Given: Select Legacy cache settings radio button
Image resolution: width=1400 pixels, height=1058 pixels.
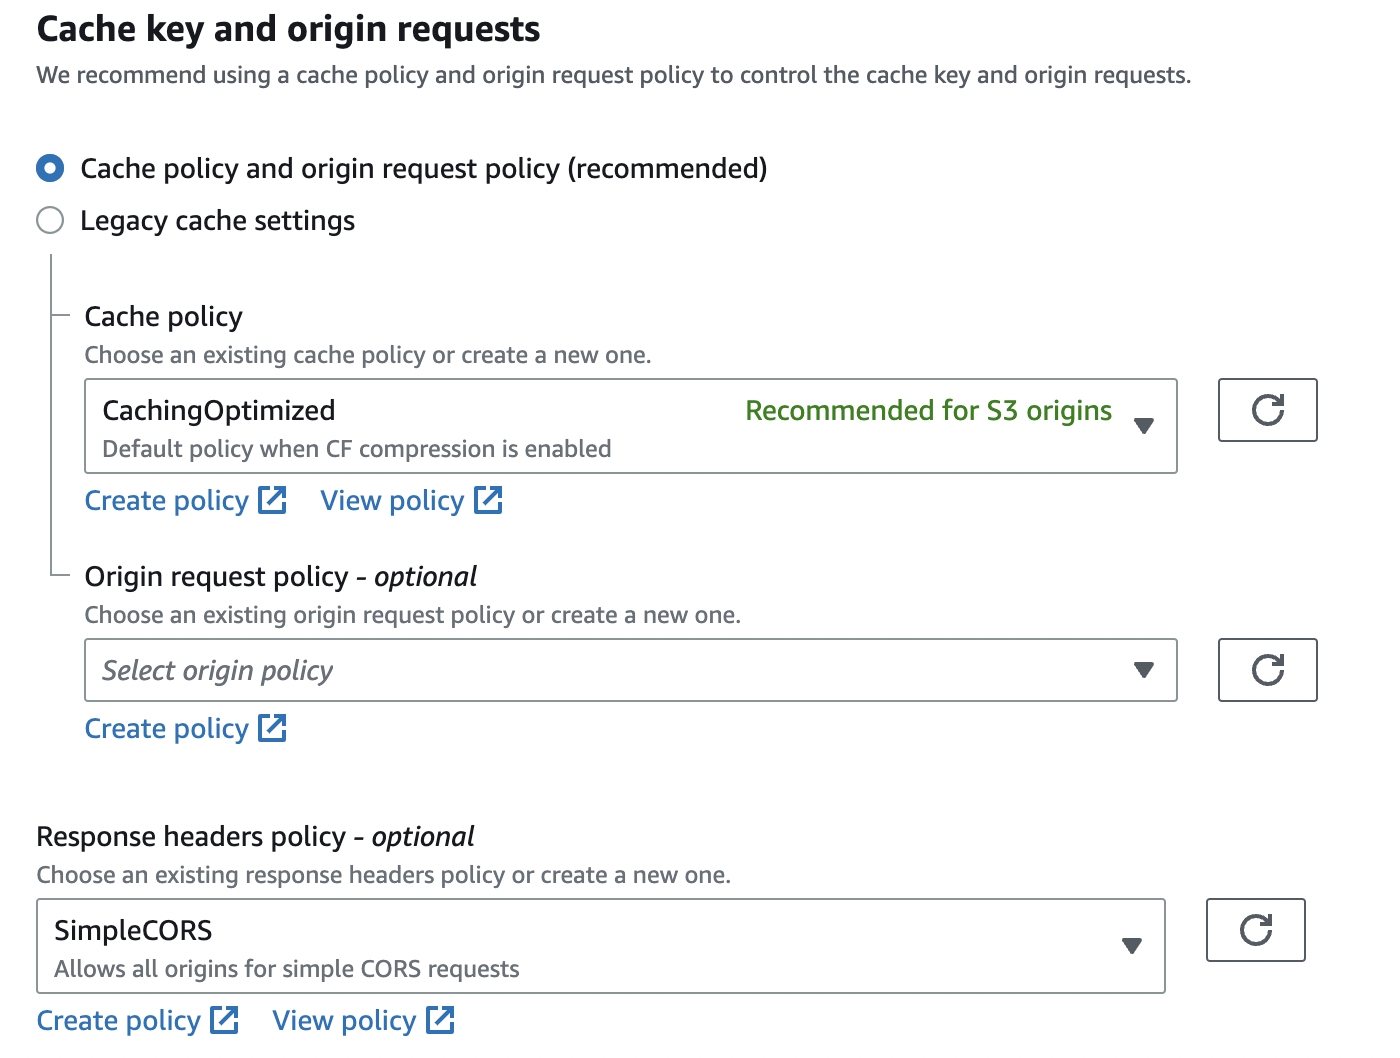Looking at the screenshot, I should 50,220.
